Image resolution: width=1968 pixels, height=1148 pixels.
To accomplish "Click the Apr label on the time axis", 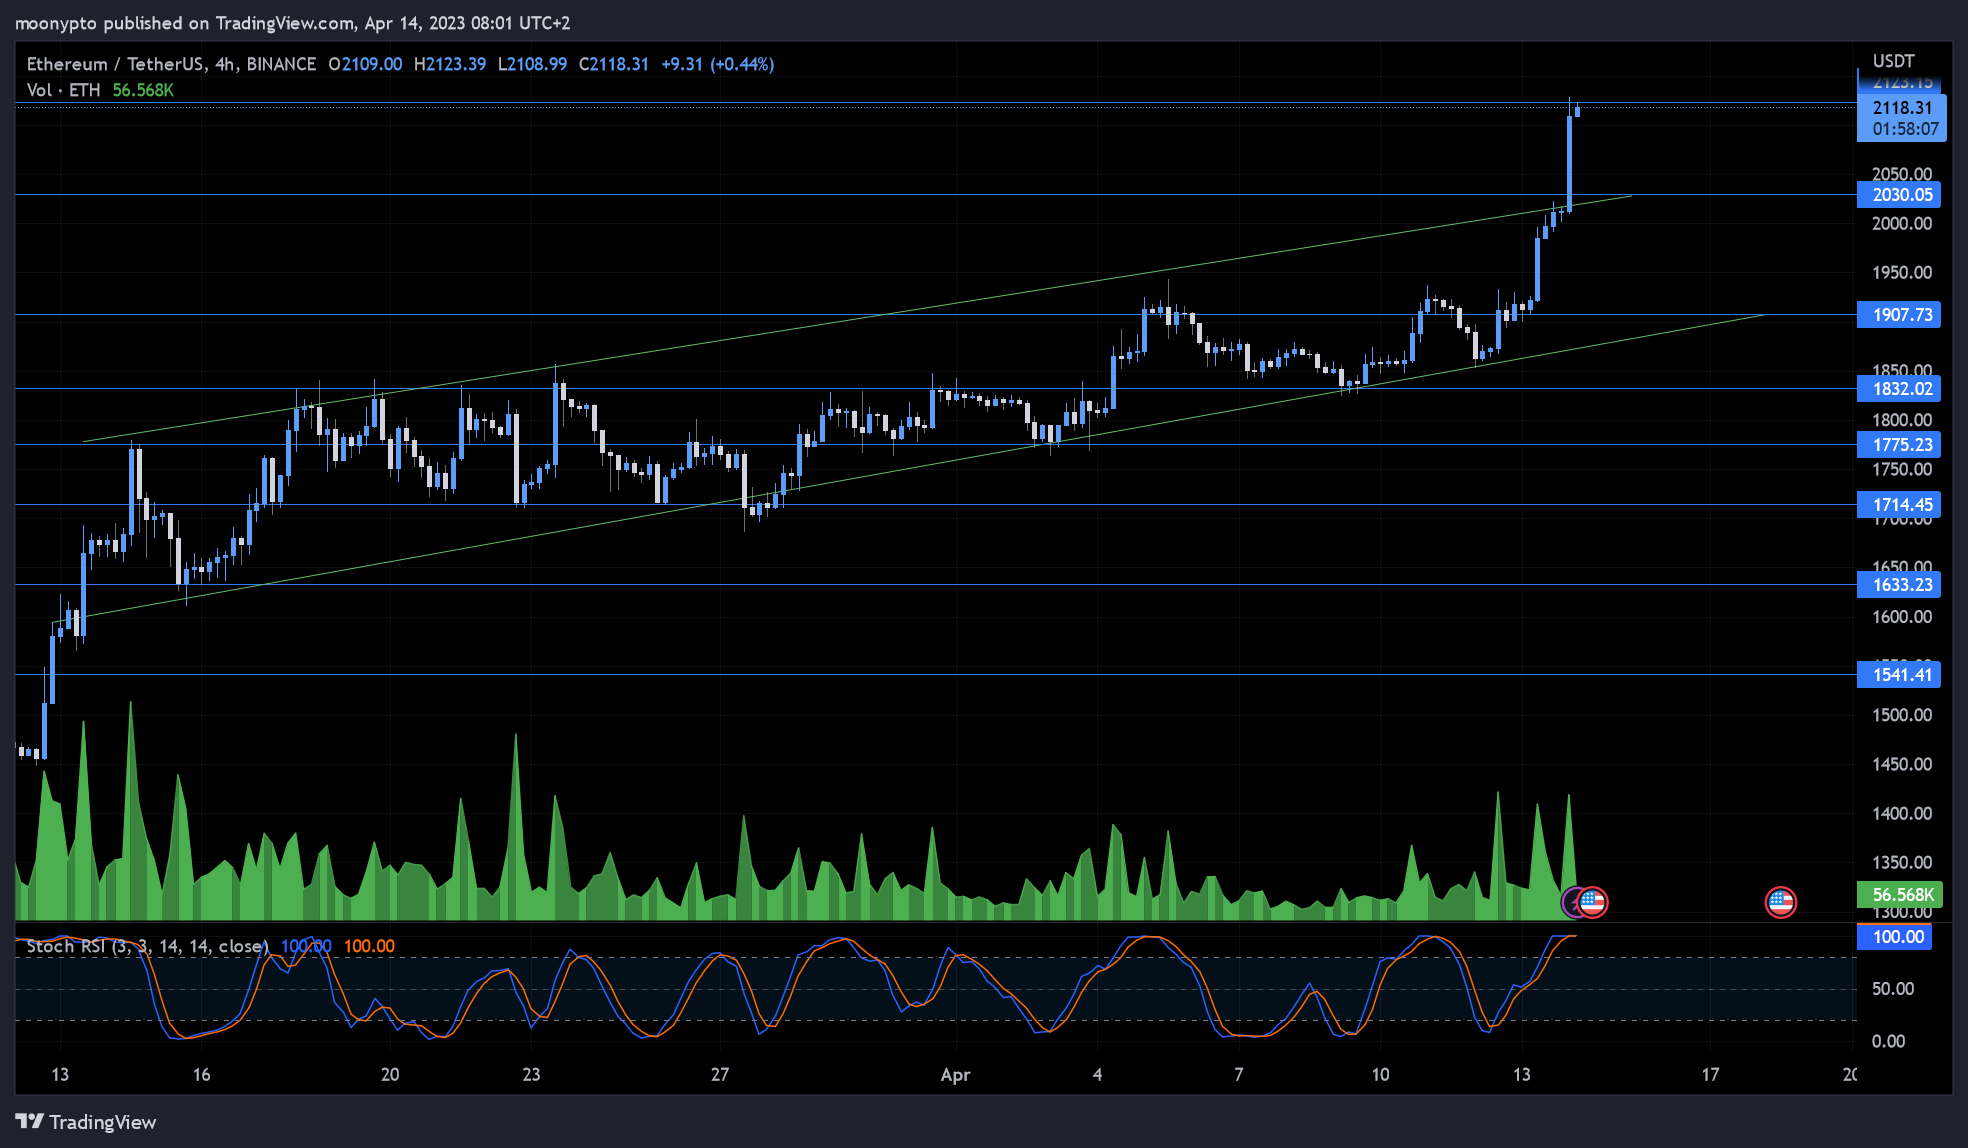I will pyautogui.click(x=955, y=1075).
